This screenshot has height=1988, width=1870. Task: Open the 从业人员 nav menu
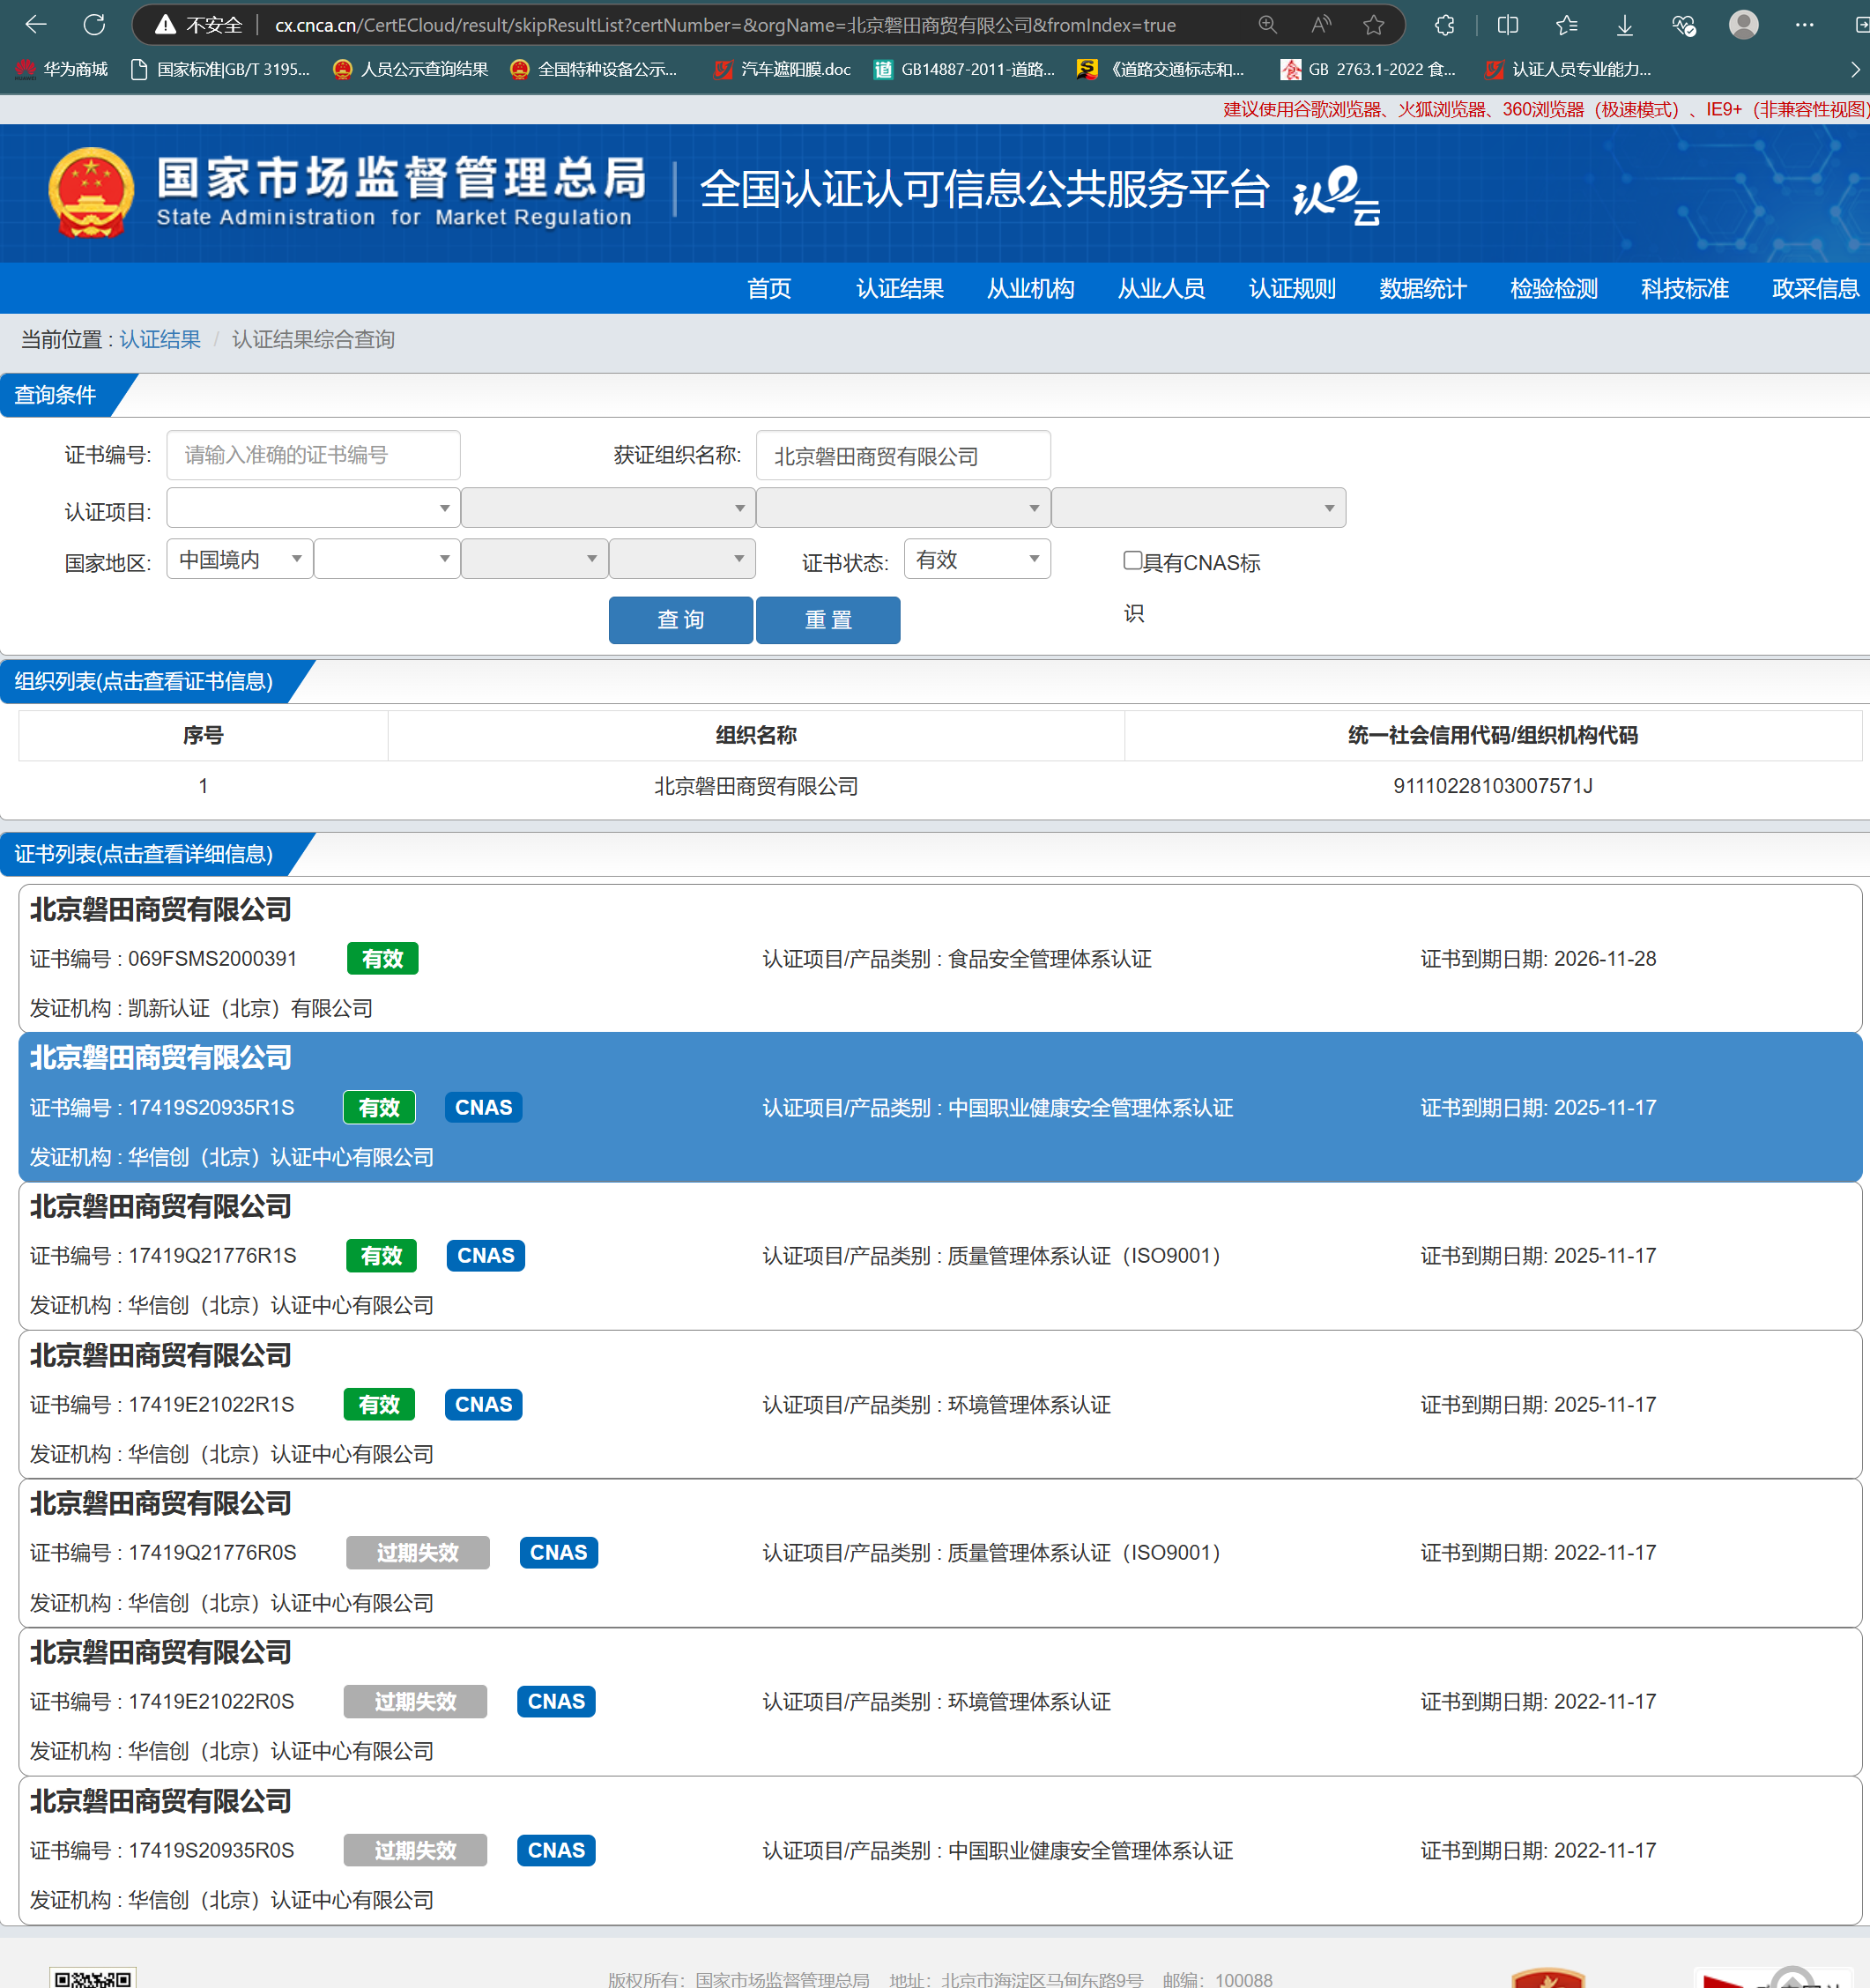coord(1161,289)
